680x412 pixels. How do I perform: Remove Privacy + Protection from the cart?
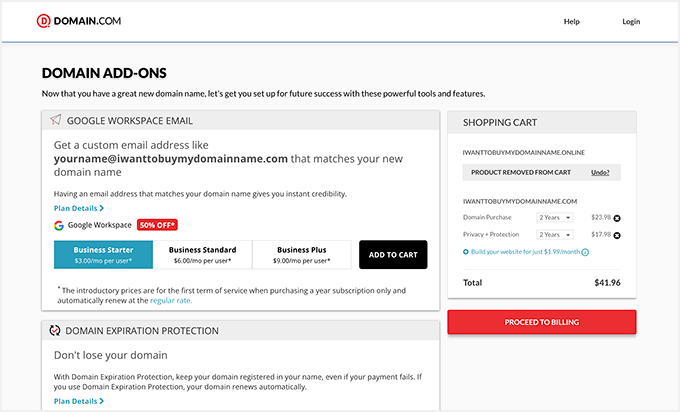click(x=617, y=235)
